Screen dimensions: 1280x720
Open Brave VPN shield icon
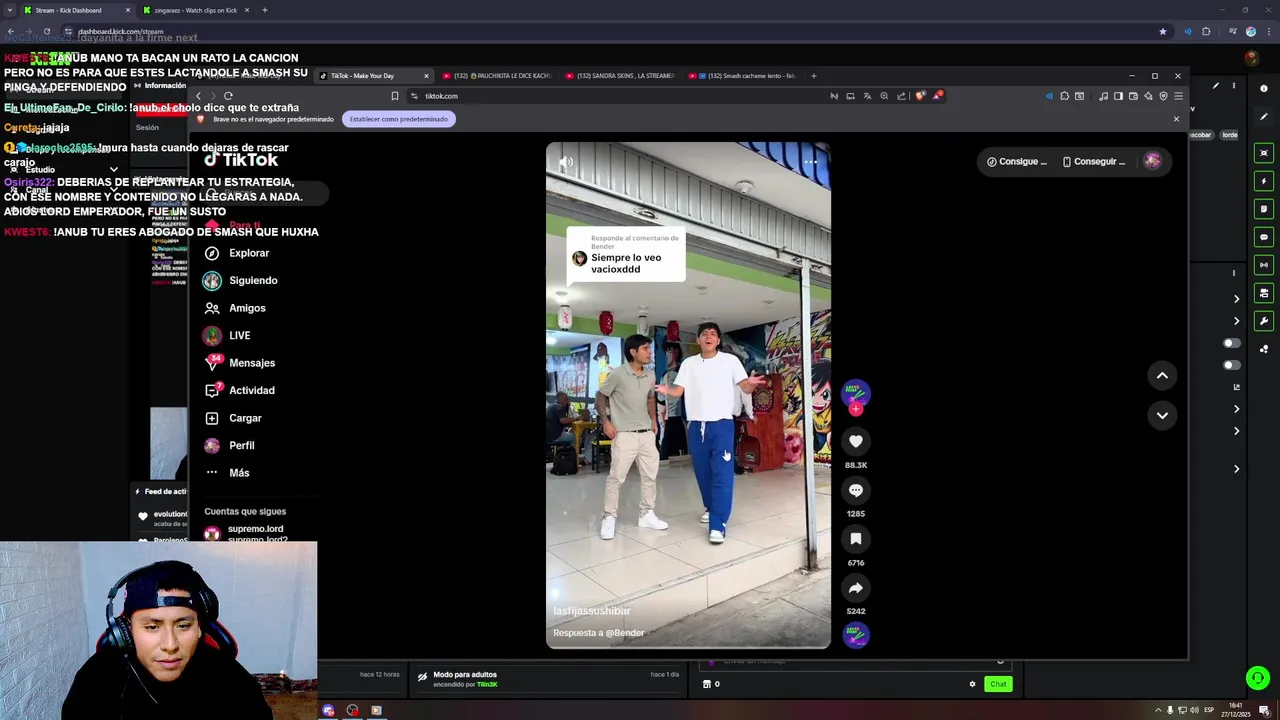(1163, 96)
